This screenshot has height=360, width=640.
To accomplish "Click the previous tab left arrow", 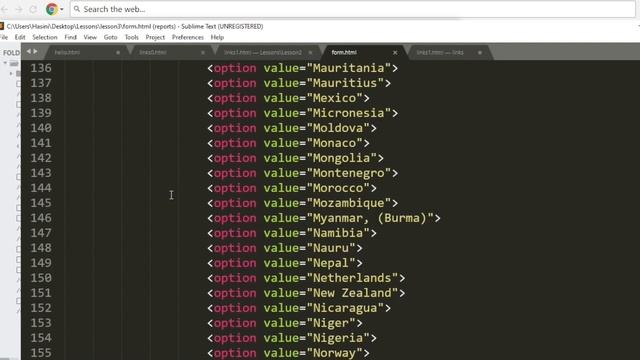I will click(x=29, y=51).
